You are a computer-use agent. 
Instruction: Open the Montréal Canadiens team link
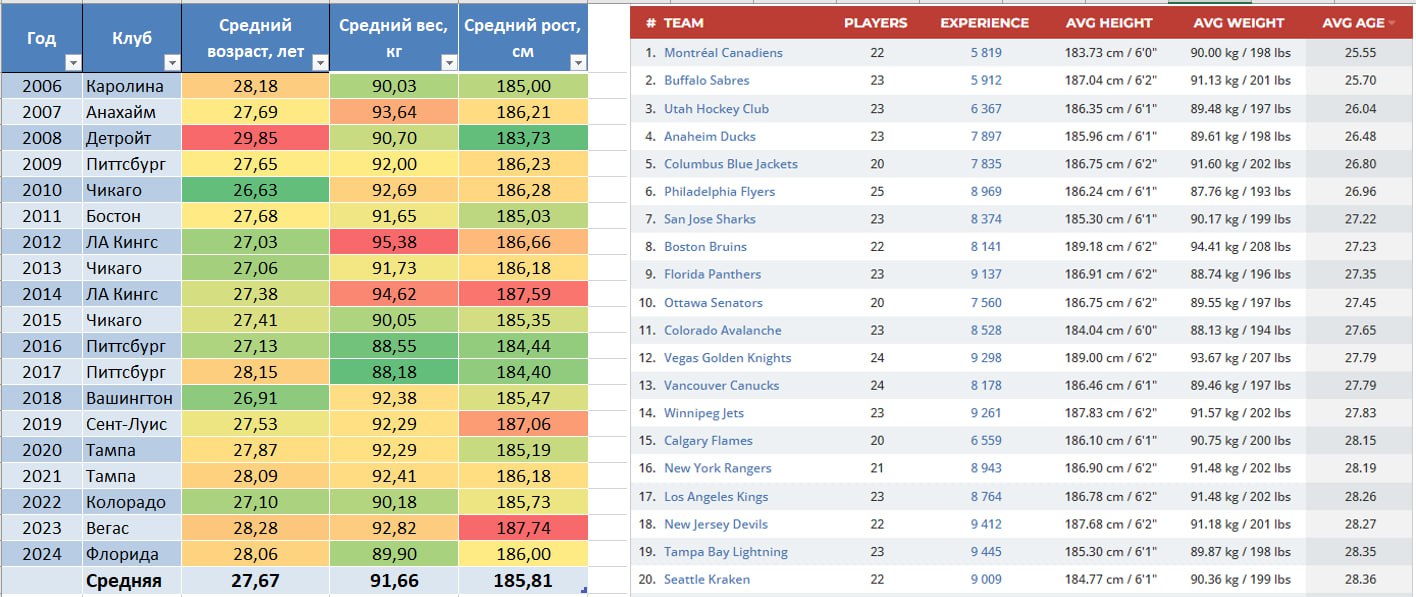(x=723, y=53)
